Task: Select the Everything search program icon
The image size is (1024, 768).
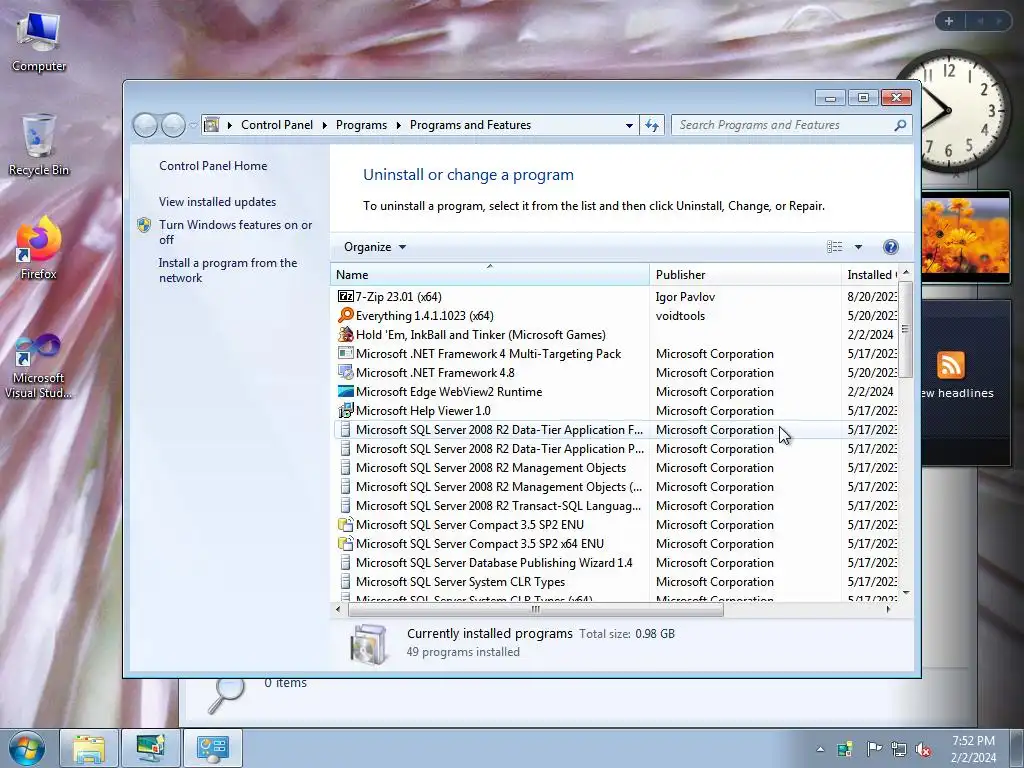Action: [345, 315]
